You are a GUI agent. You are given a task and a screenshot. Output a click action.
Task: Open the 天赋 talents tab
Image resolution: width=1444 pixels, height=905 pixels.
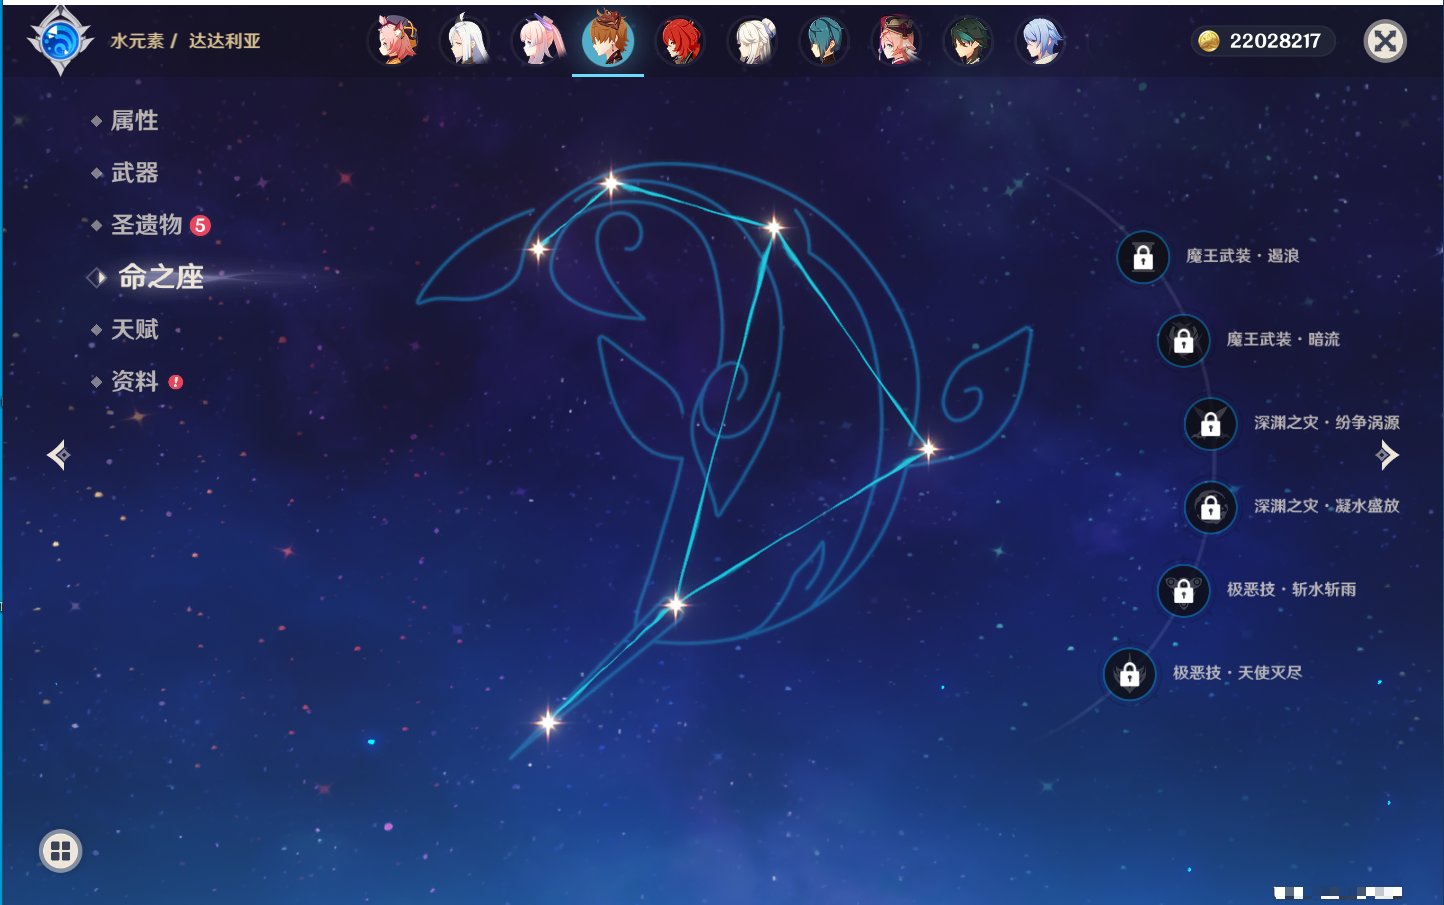tap(134, 329)
